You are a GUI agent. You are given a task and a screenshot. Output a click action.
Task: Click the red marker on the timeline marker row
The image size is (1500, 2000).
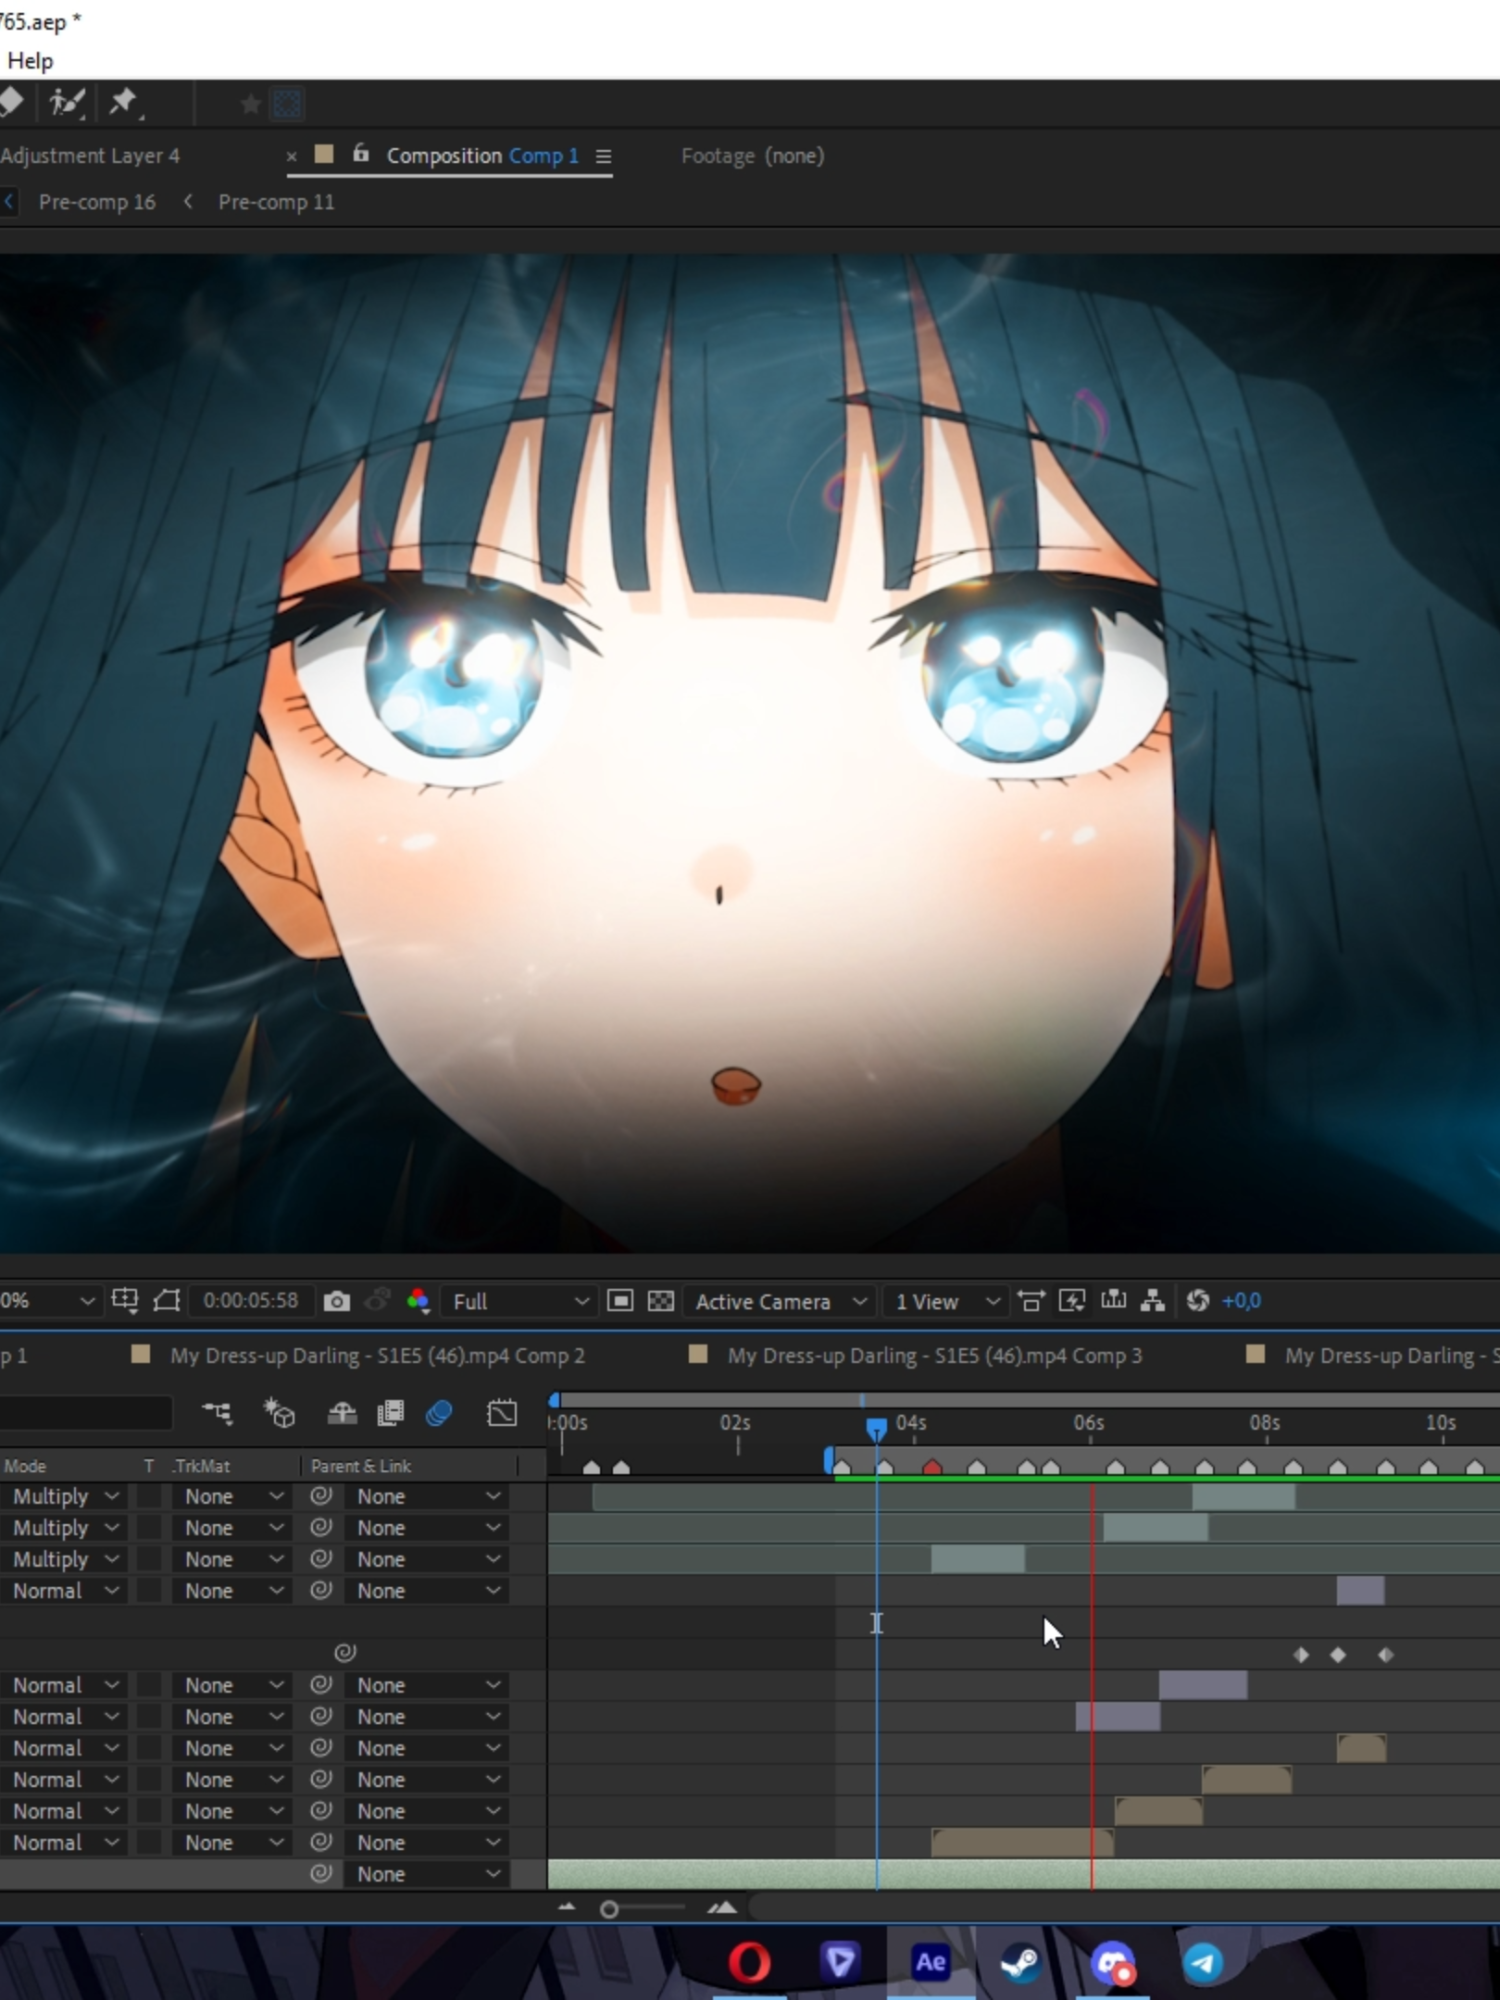[x=932, y=1467]
